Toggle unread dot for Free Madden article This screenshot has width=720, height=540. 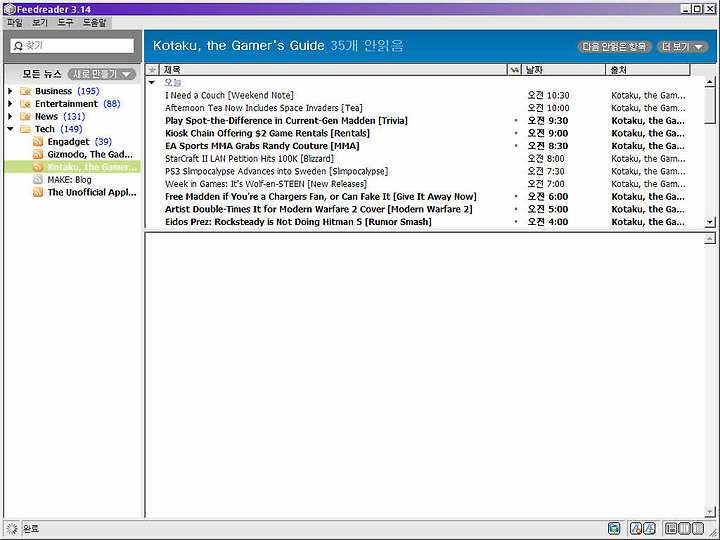[516, 197]
